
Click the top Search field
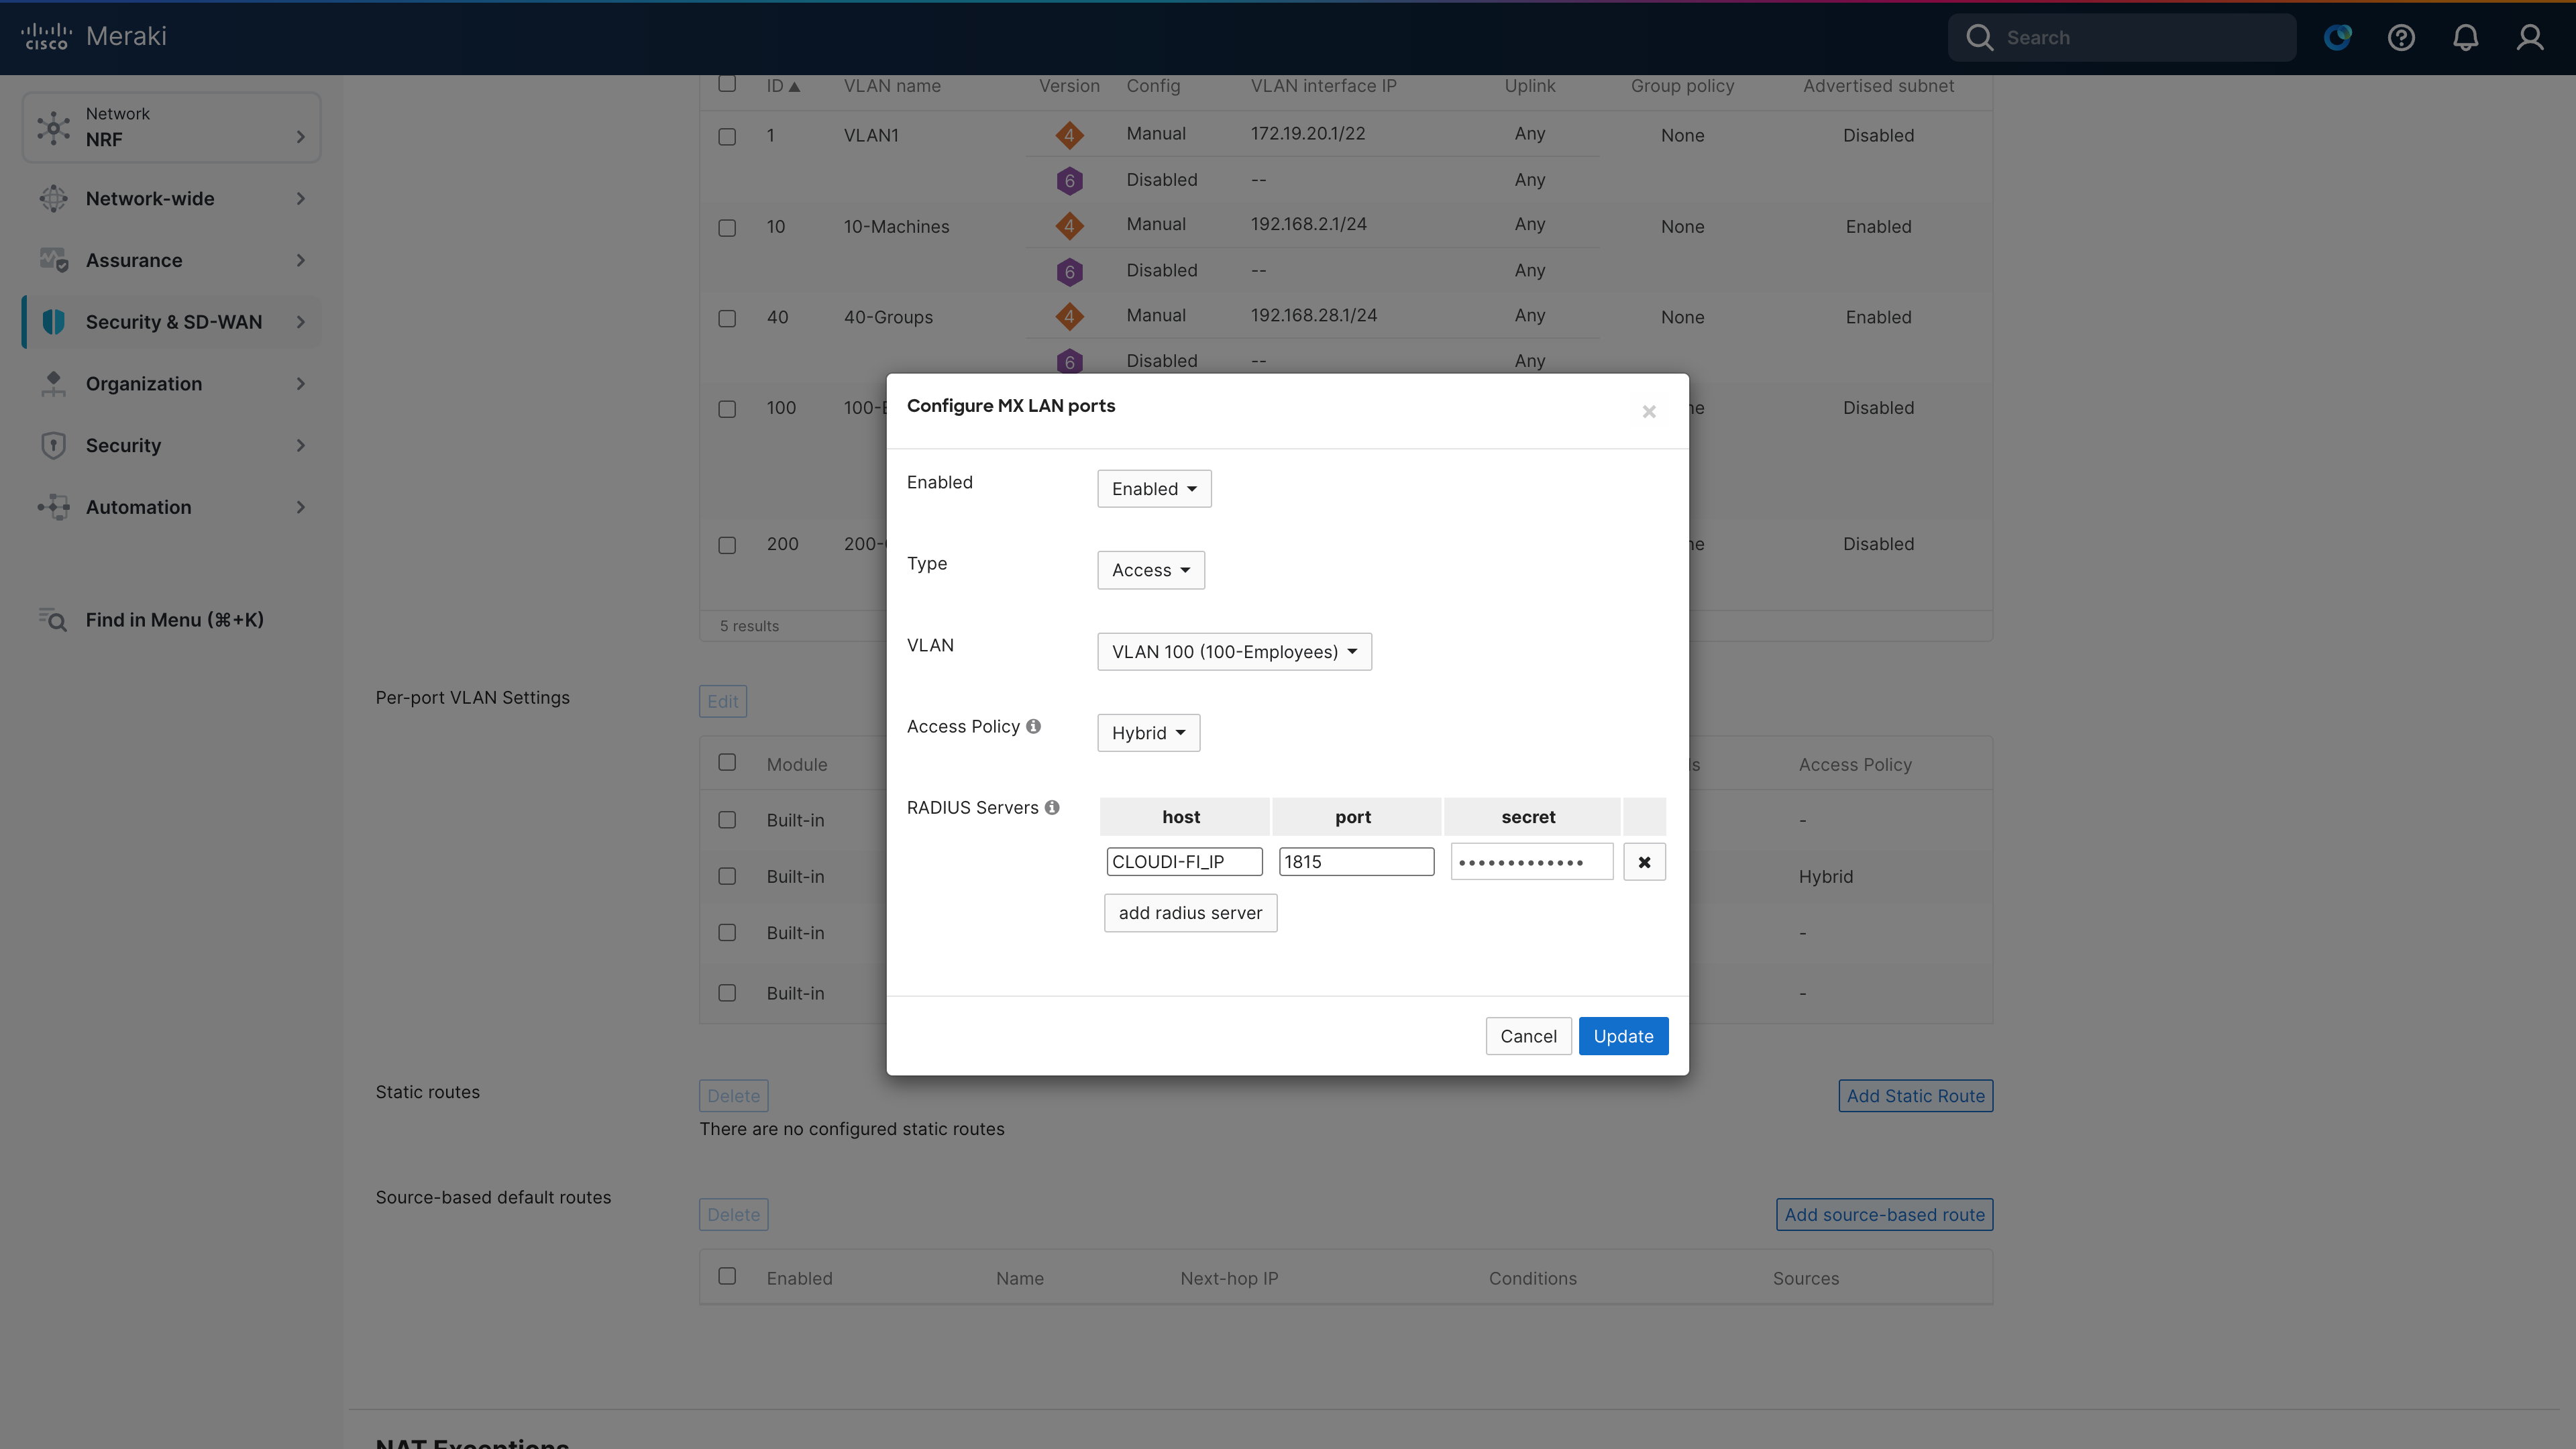click(2122, 37)
